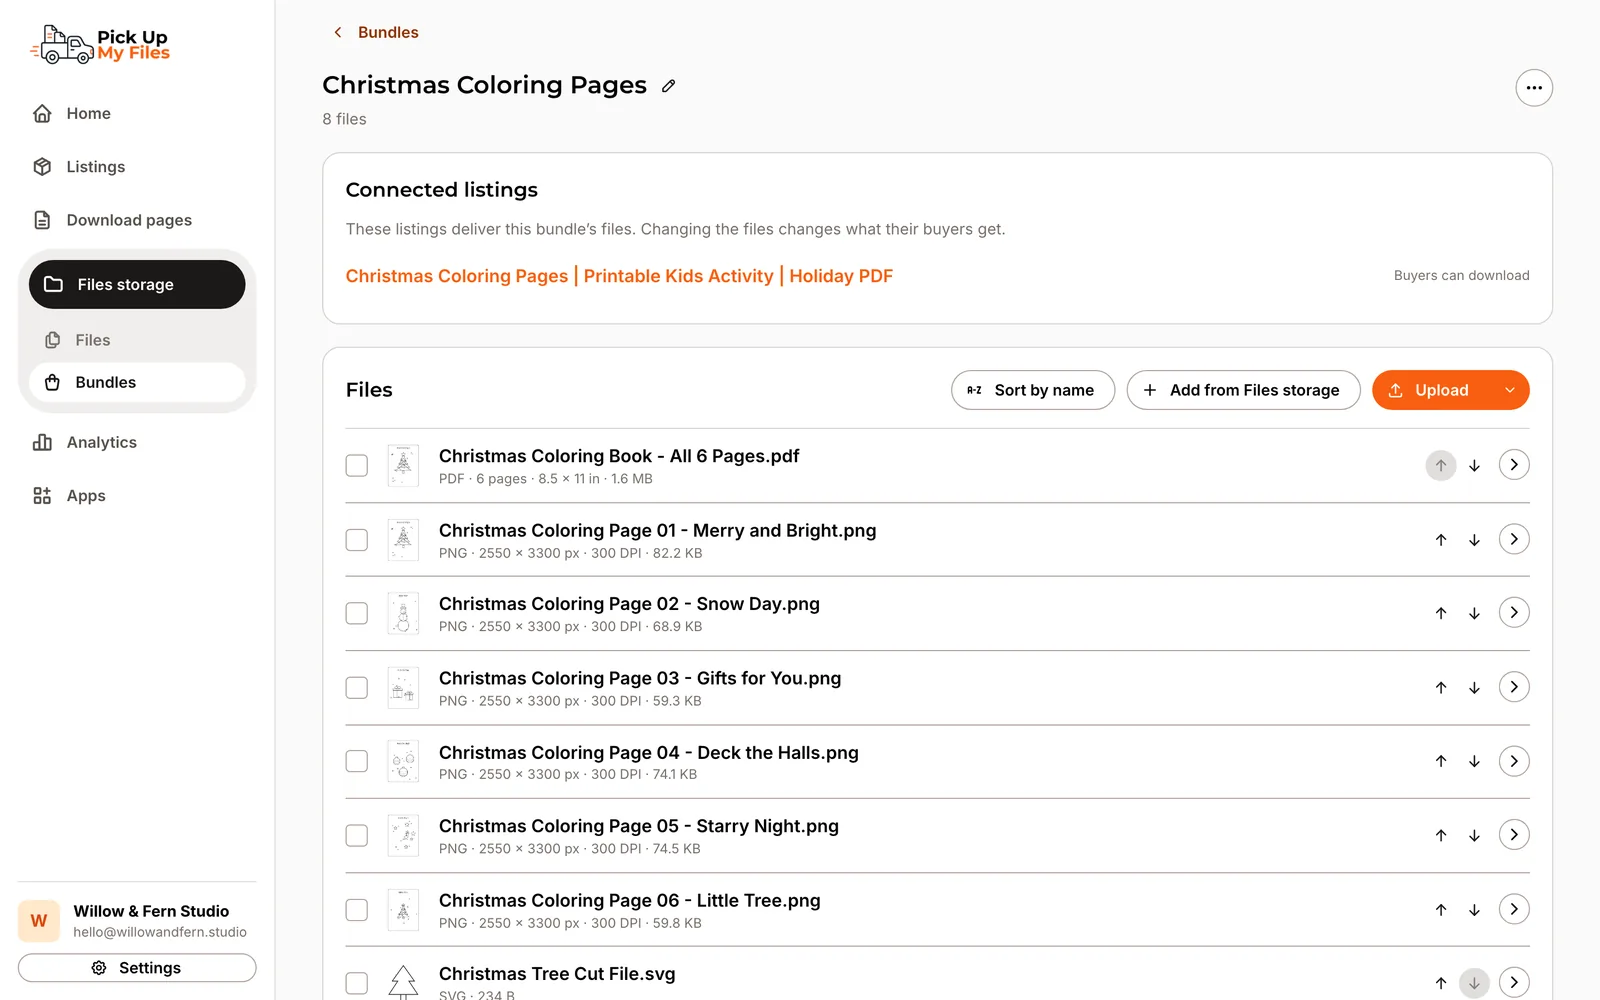
Task: Open thumbnail of Snow Day.png
Action: [x=403, y=614]
